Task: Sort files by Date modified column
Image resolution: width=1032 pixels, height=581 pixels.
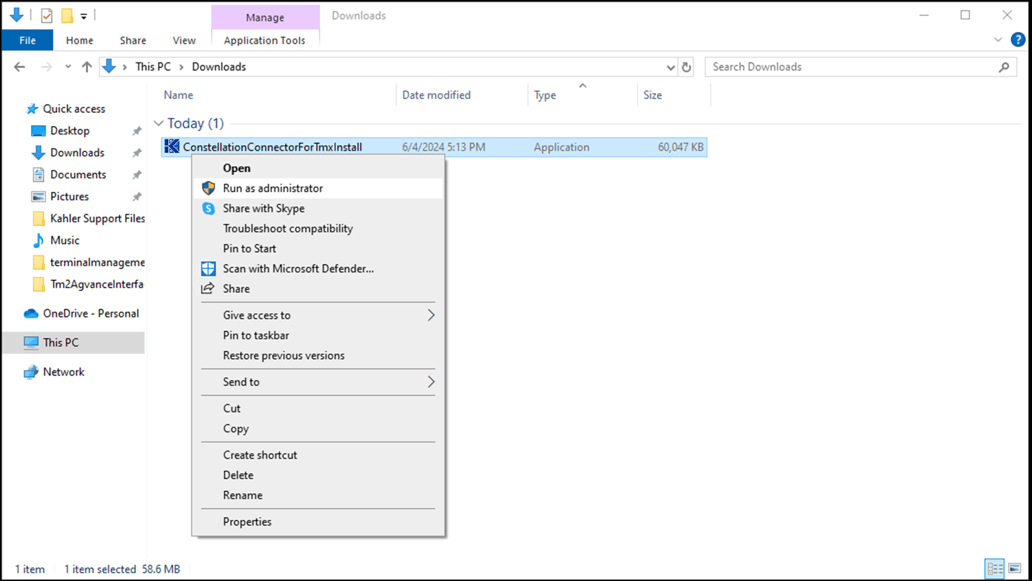Action: click(x=436, y=95)
